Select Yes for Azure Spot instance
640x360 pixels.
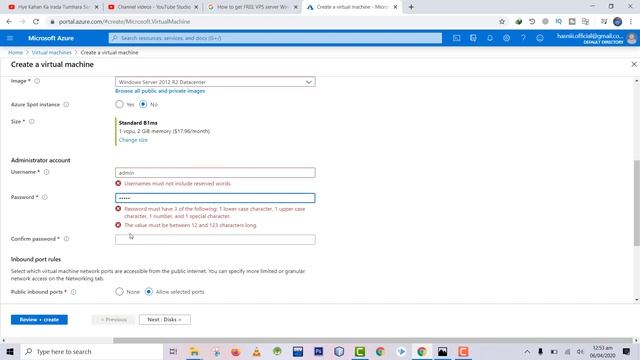pos(119,104)
